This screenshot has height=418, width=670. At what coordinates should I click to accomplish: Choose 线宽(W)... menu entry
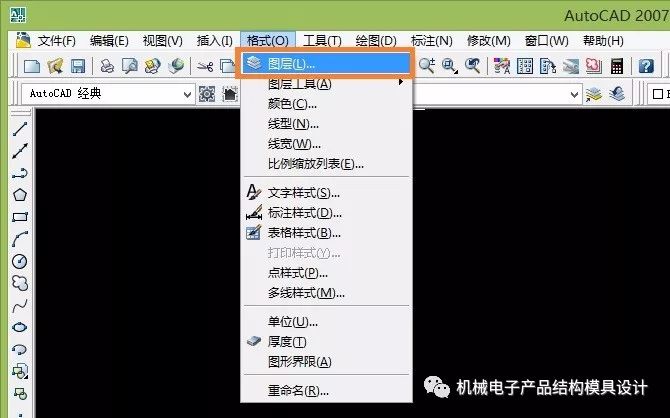coord(327,144)
